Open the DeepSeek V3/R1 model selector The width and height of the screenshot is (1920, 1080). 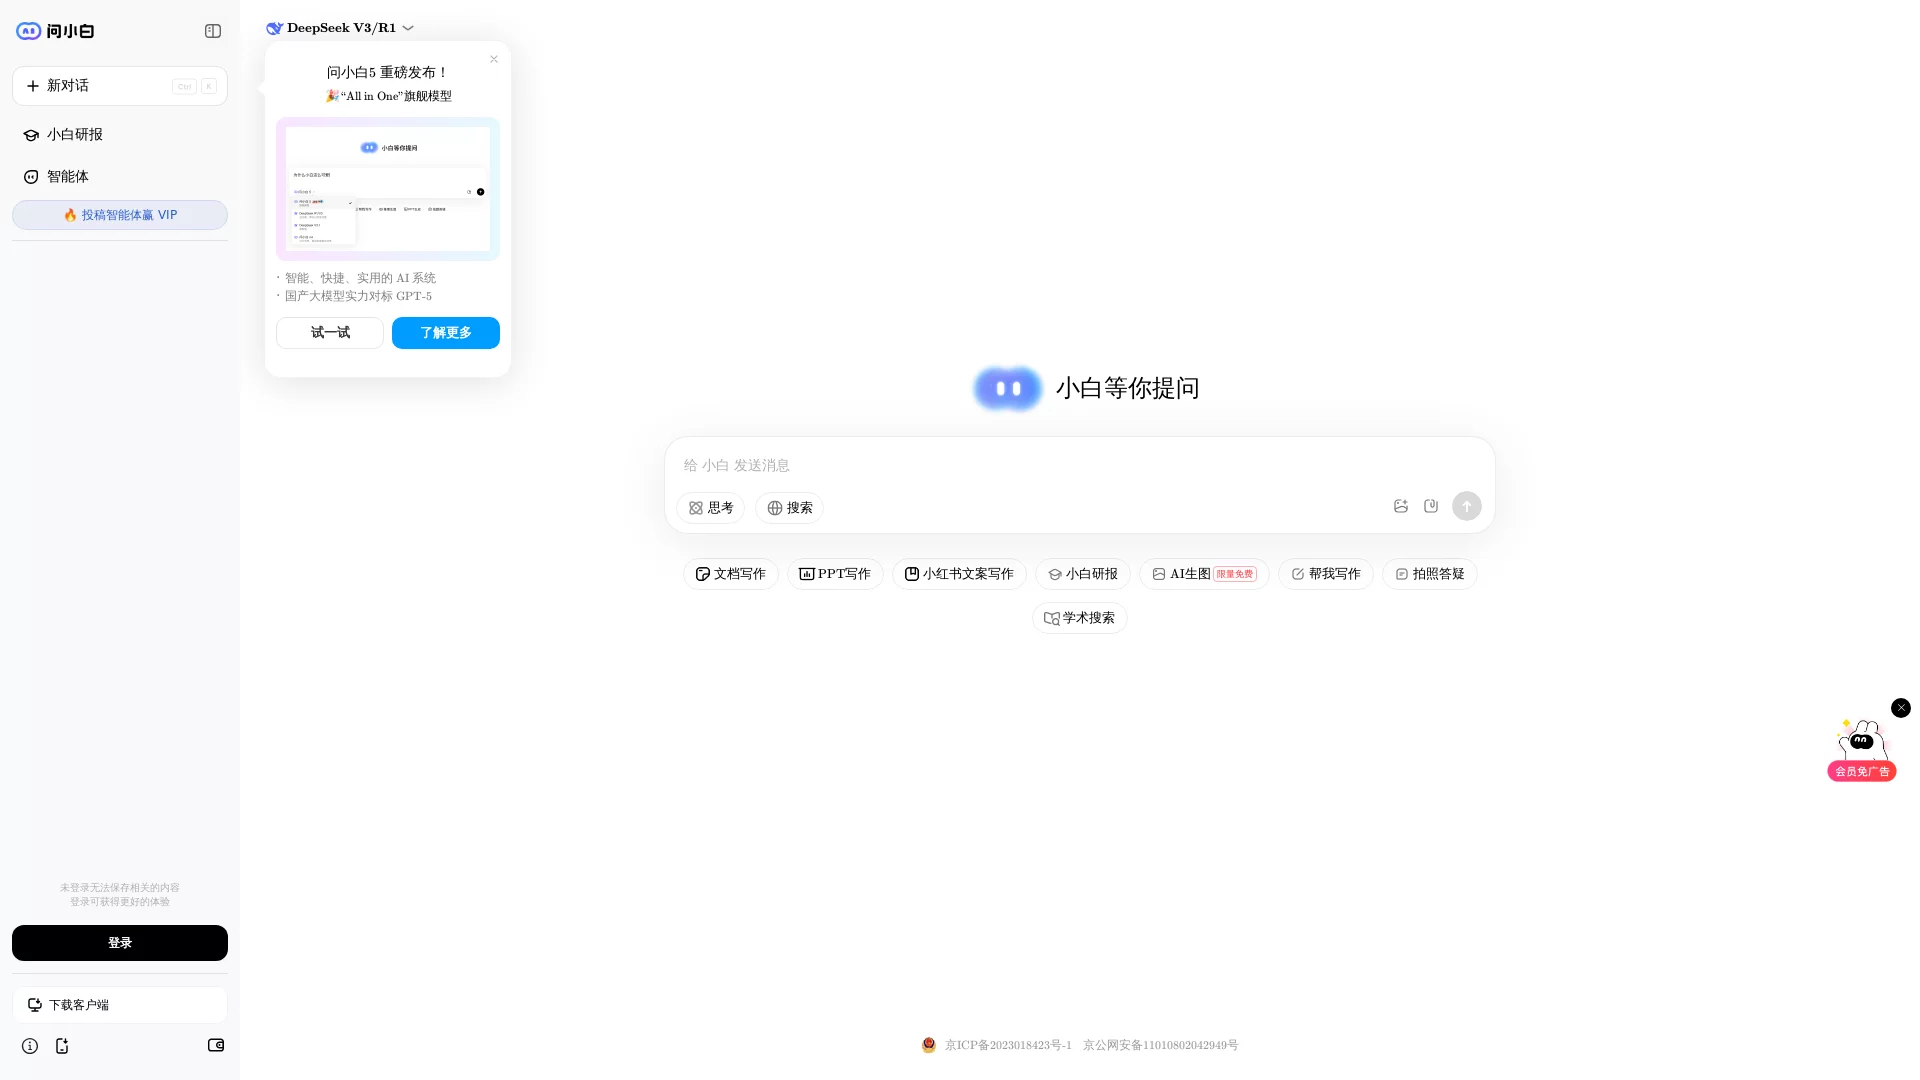click(x=340, y=27)
